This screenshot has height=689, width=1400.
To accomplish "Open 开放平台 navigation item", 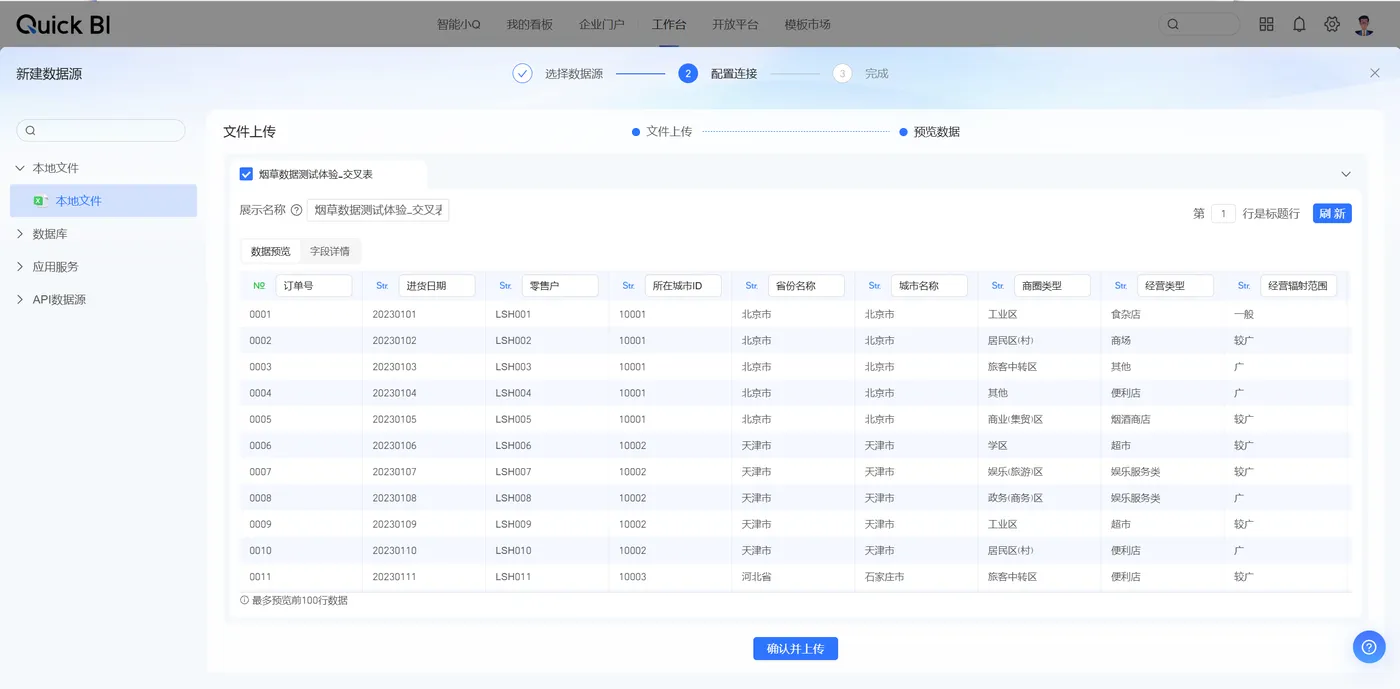I will click(x=735, y=24).
